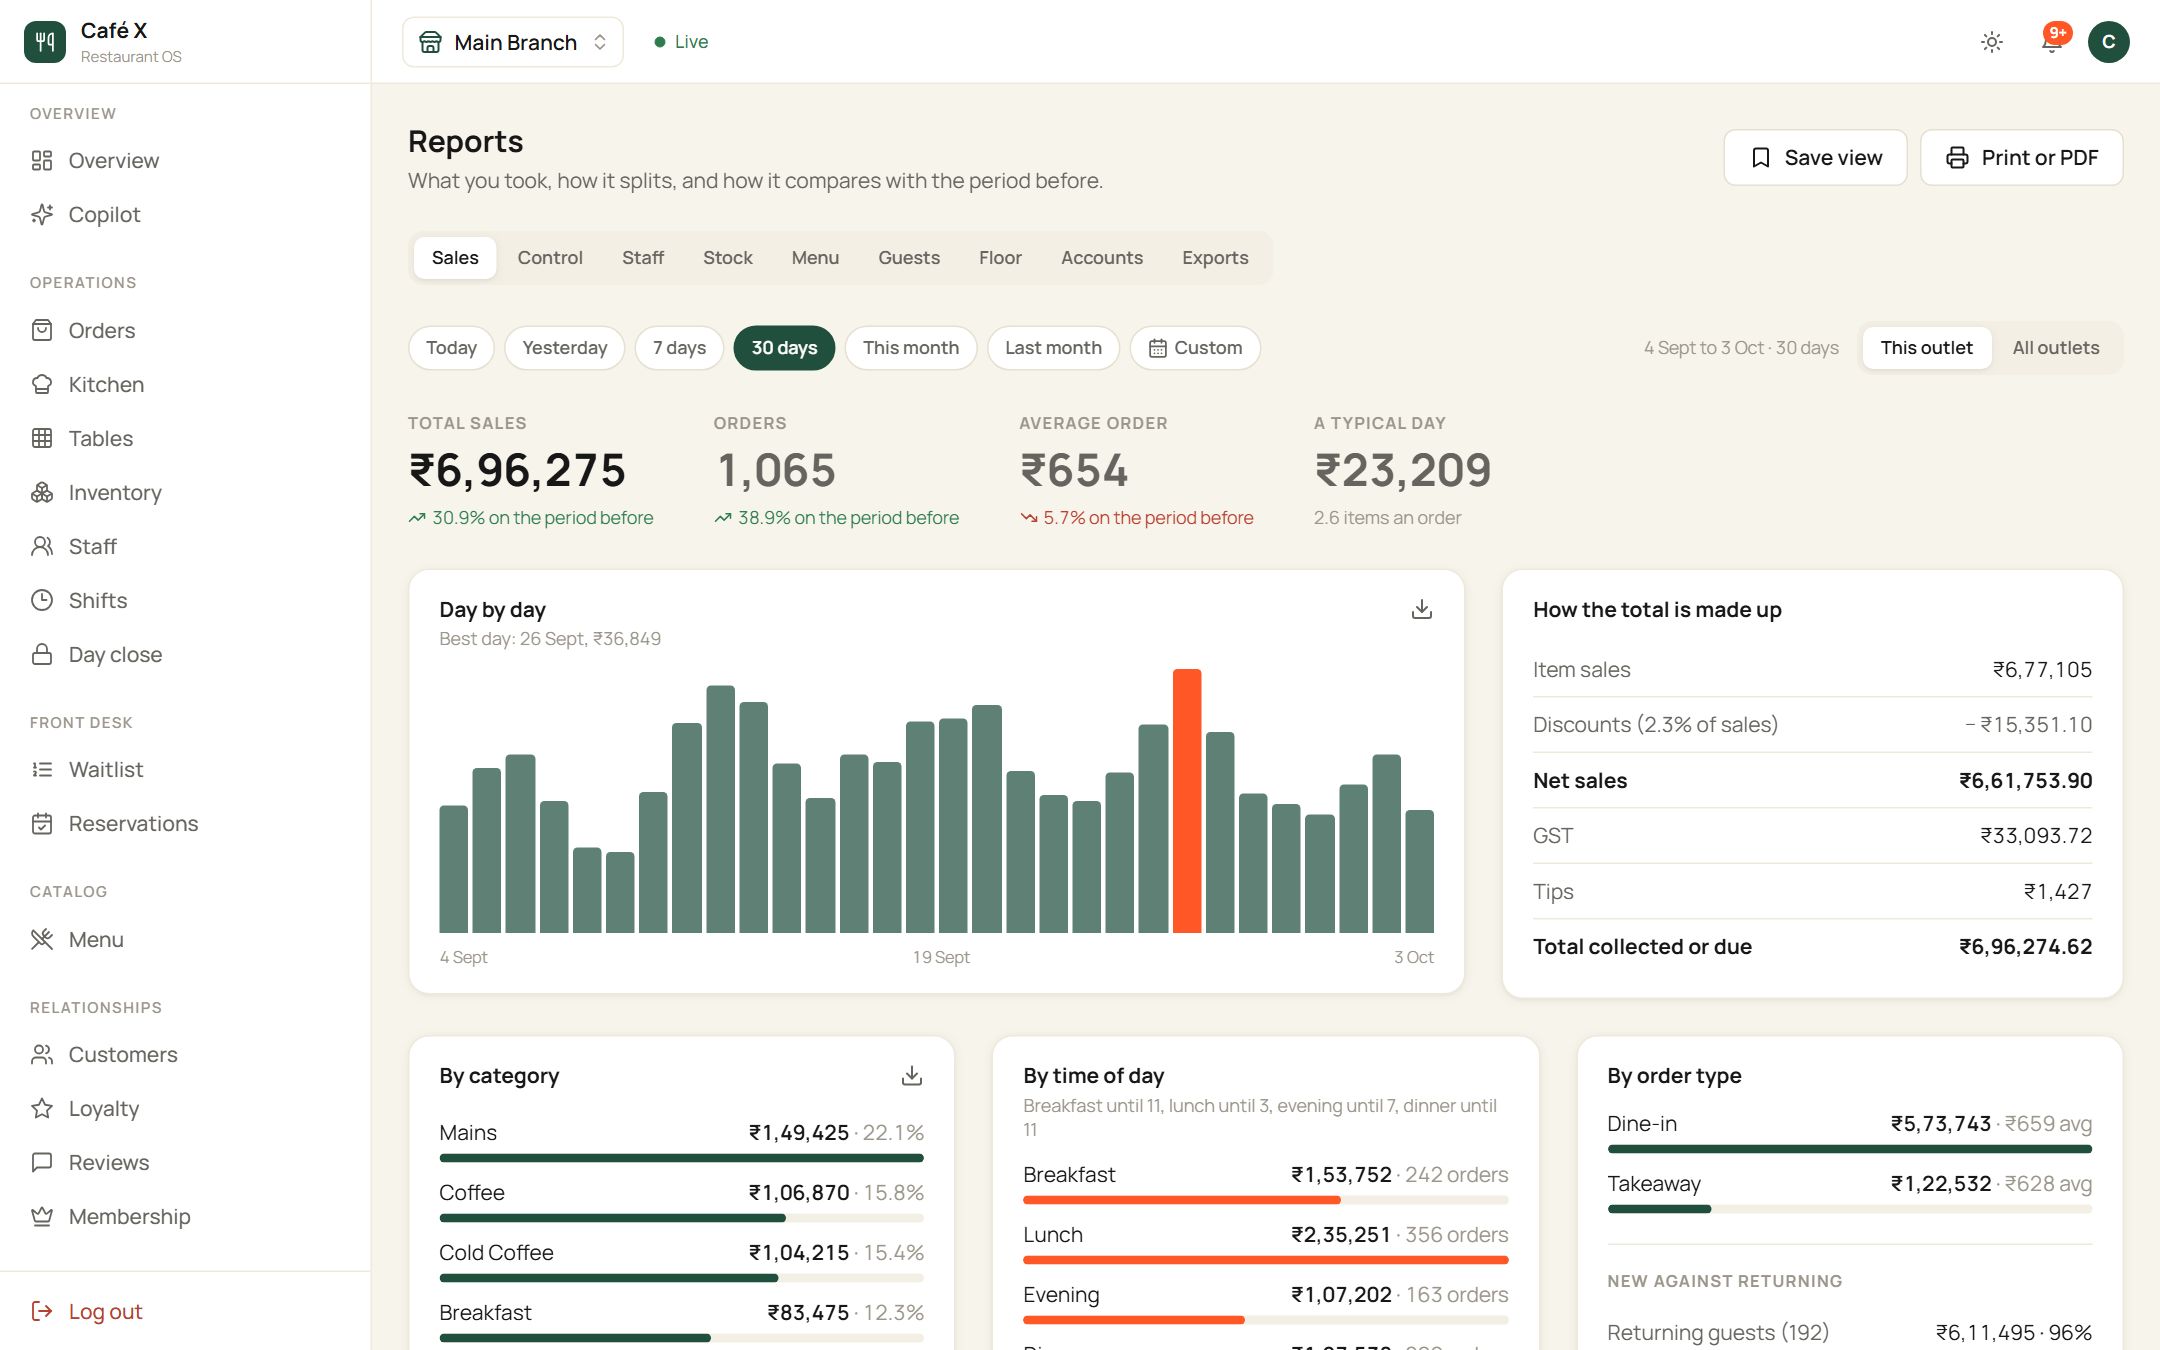Open the Menu utensils icon in sidebar
This screenshot has width=2160, height=1350.
point(42,940)
